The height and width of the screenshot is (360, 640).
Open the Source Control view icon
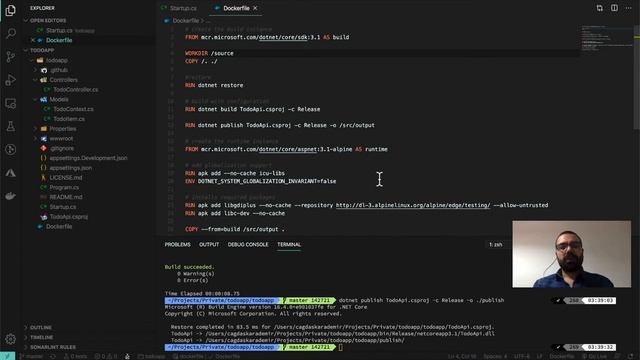tap(11, 56)
